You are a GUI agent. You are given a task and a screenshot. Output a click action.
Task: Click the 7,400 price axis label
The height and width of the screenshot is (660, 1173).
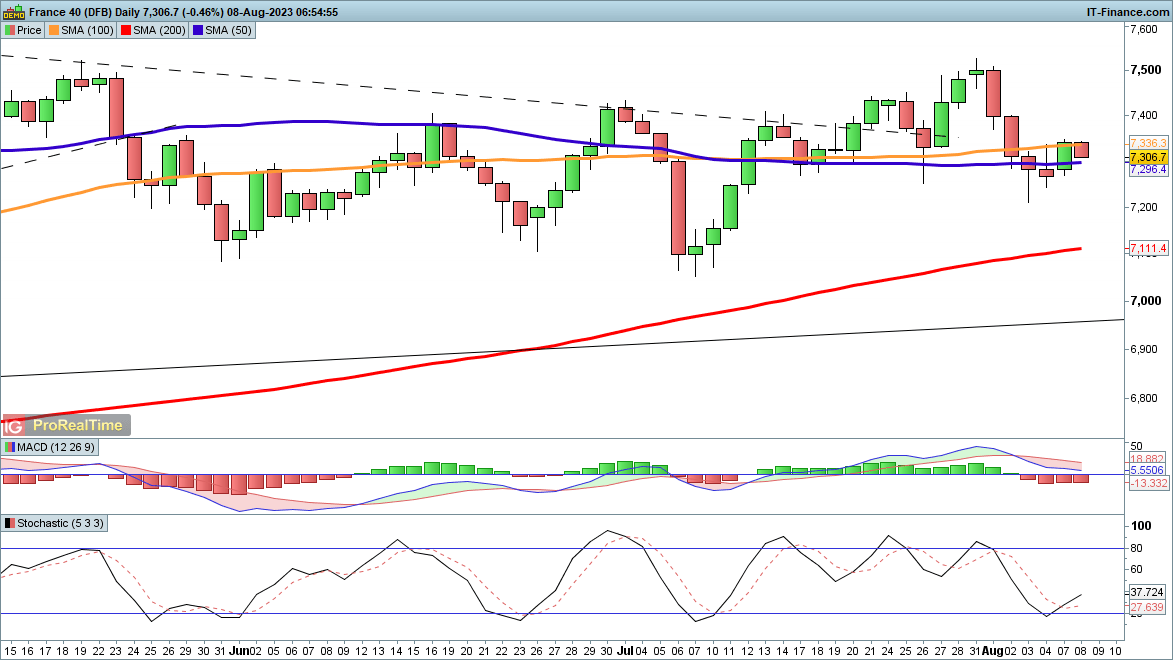pos(1145,115)
